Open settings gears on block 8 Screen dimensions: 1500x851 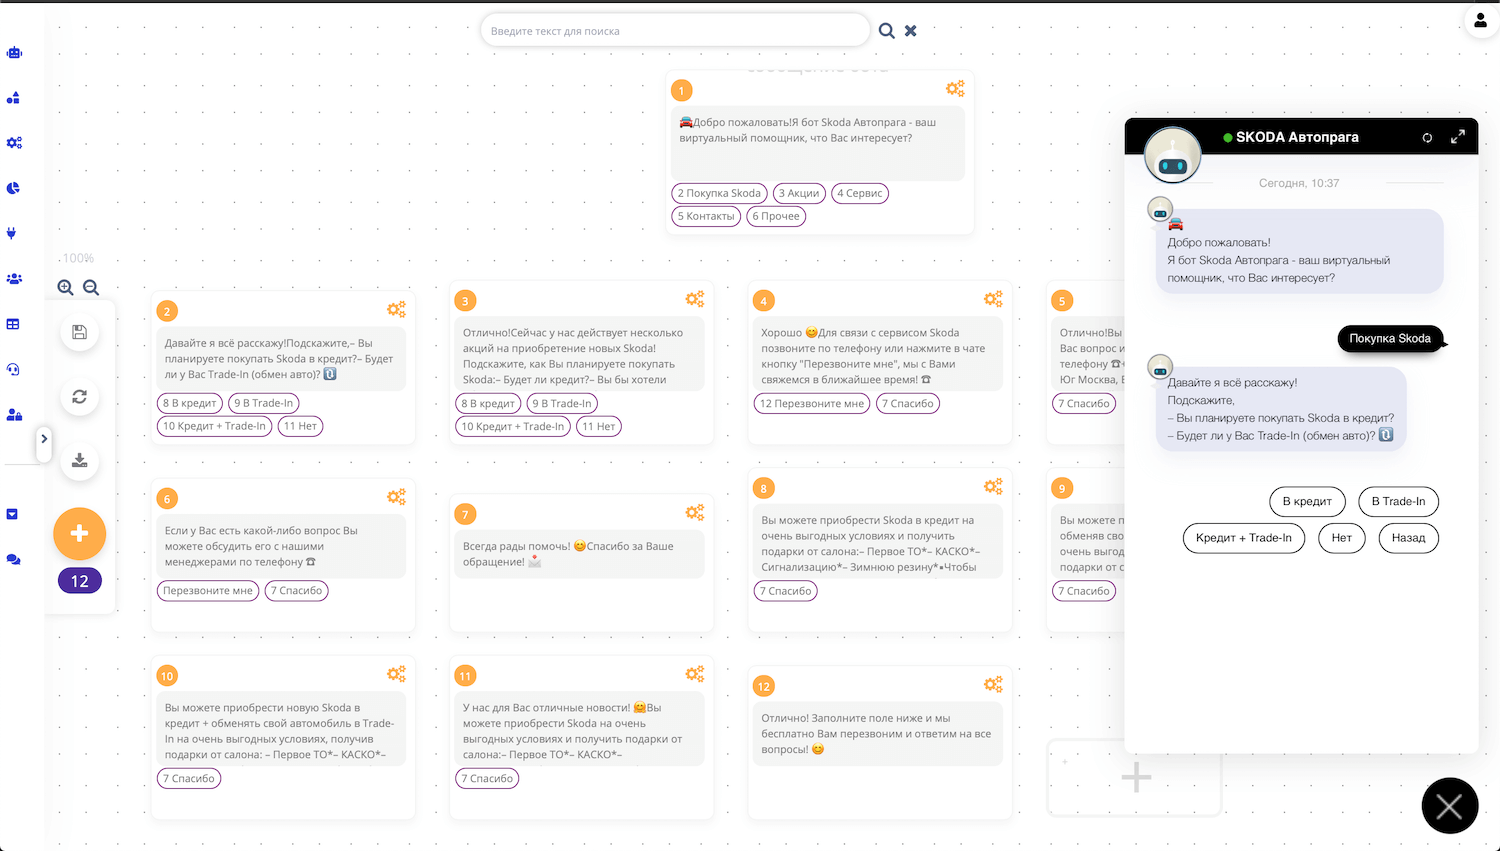click(x=993, y=486)
